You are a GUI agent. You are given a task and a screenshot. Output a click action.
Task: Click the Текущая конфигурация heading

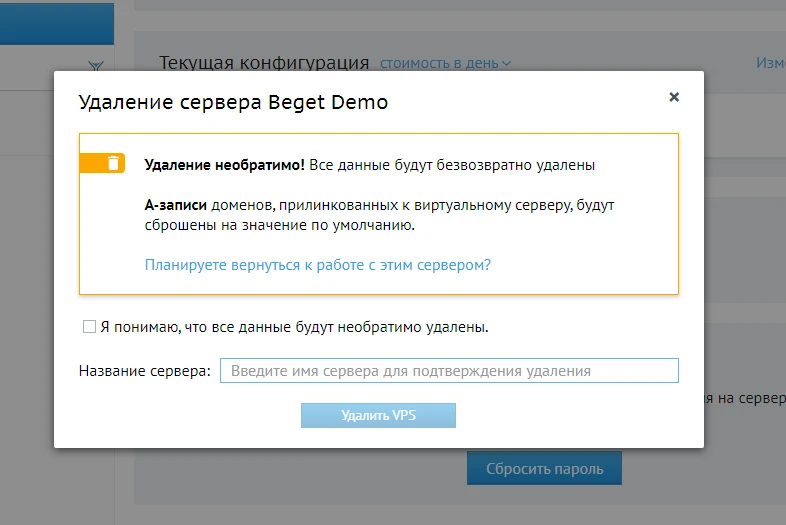tap(264, 63)
